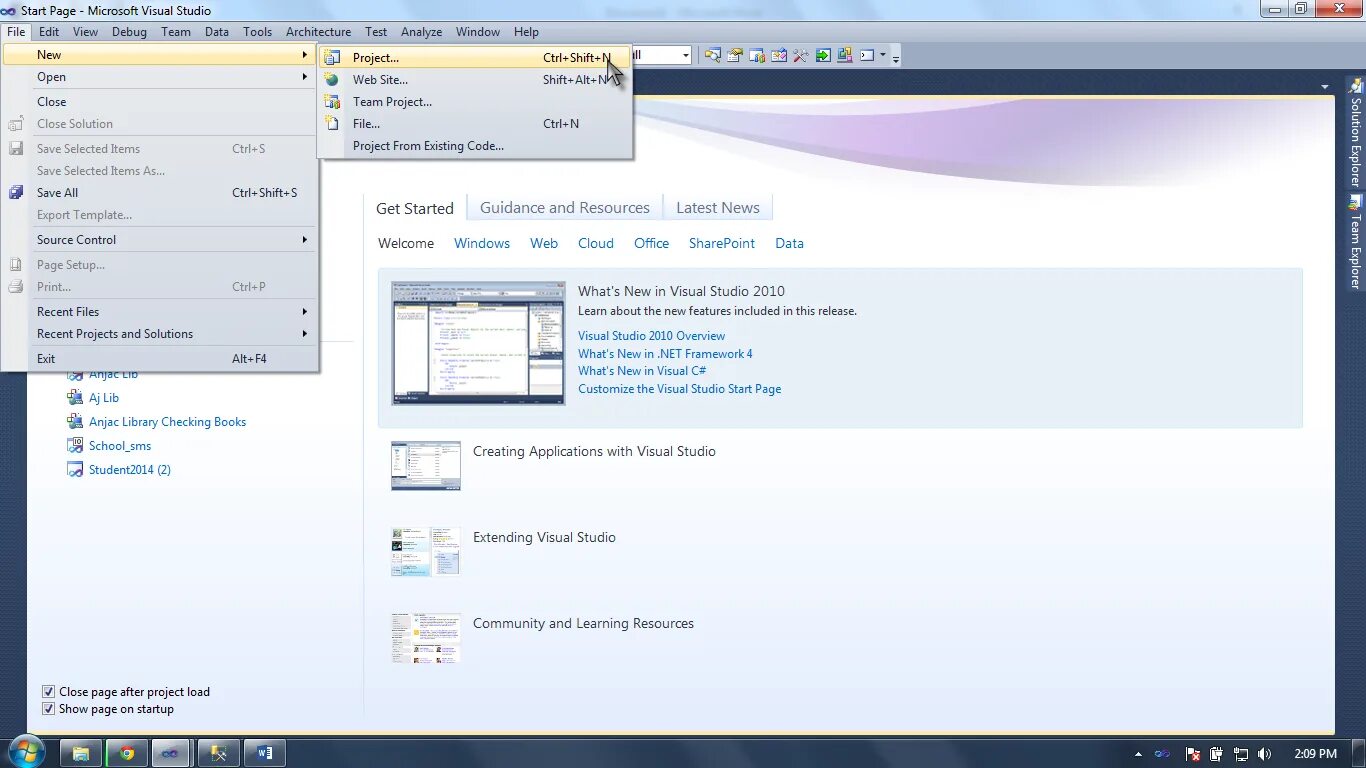The image size is (1366, 768).
Task: Open recent project Student2014 (2)
Action: [130, 470]
